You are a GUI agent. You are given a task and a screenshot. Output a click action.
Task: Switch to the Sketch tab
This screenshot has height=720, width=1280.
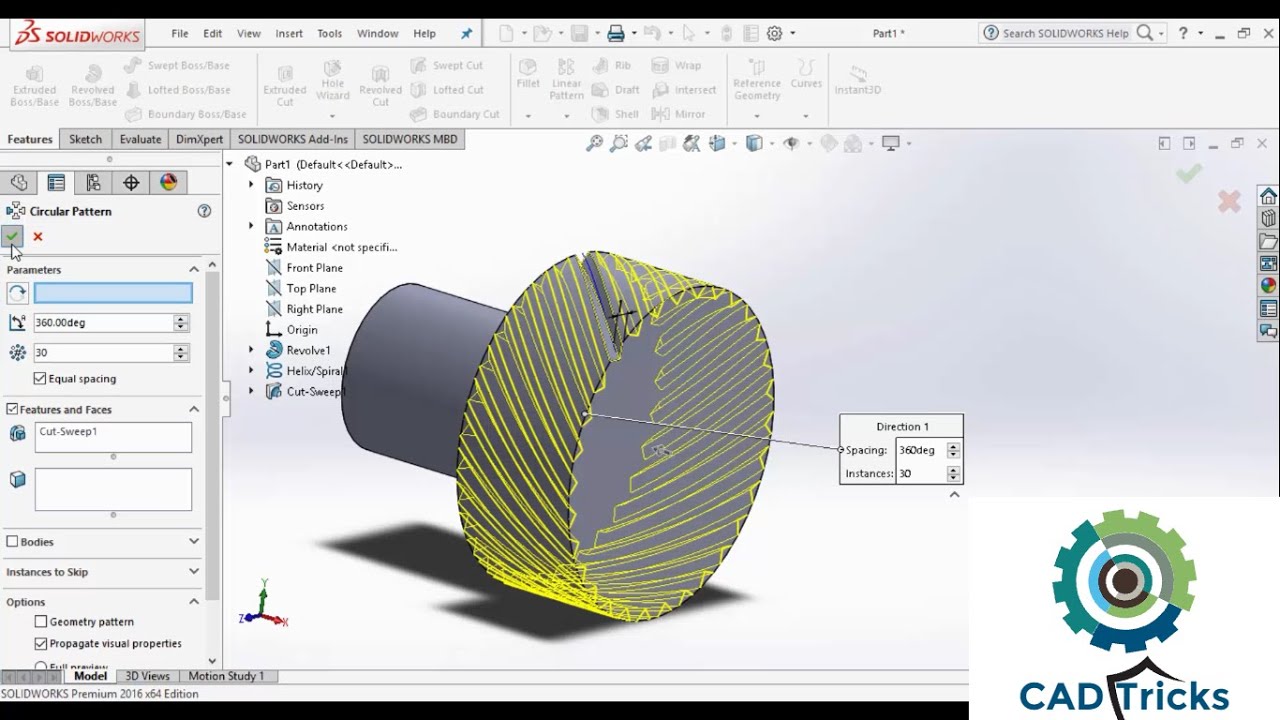tap(85, 139)
